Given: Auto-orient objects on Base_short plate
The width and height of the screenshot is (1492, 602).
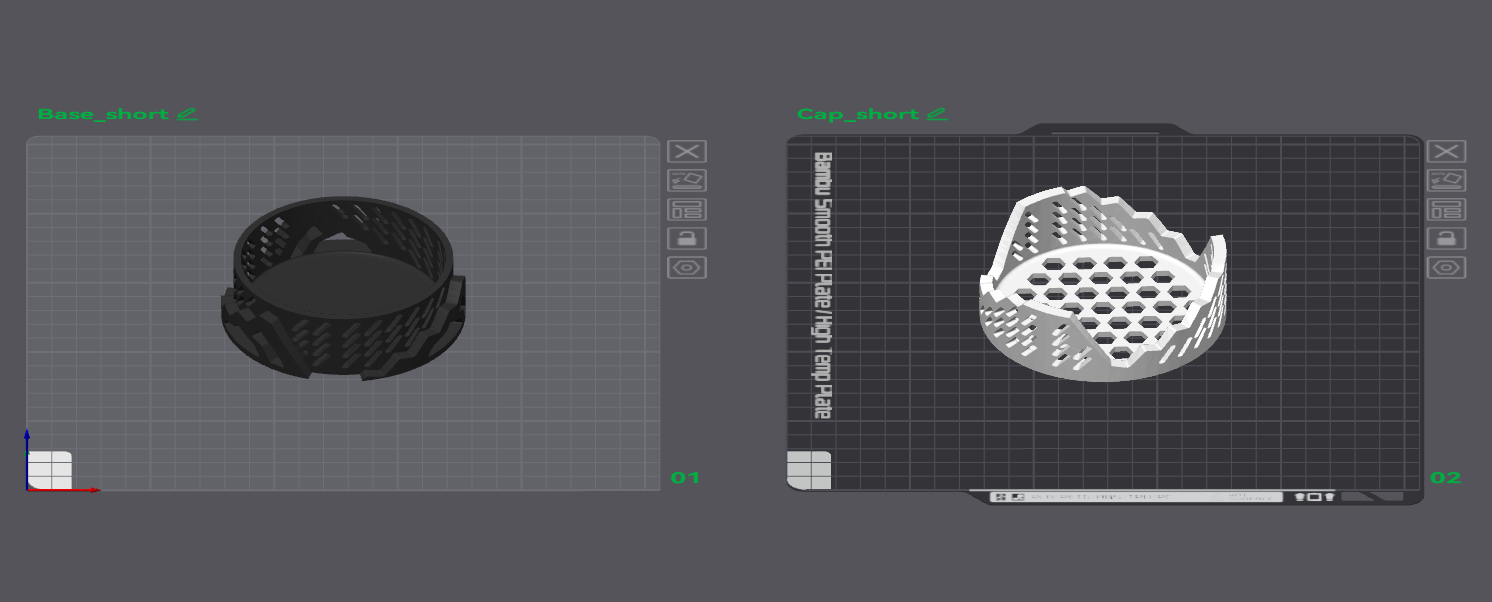Looking at the screenshot, I should (x=687, y=180).
